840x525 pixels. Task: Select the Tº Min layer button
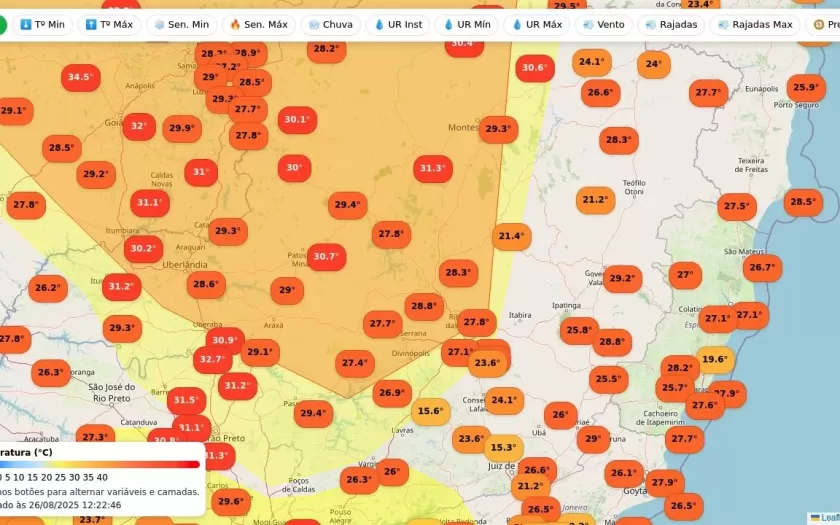click(x=41, y=24)
